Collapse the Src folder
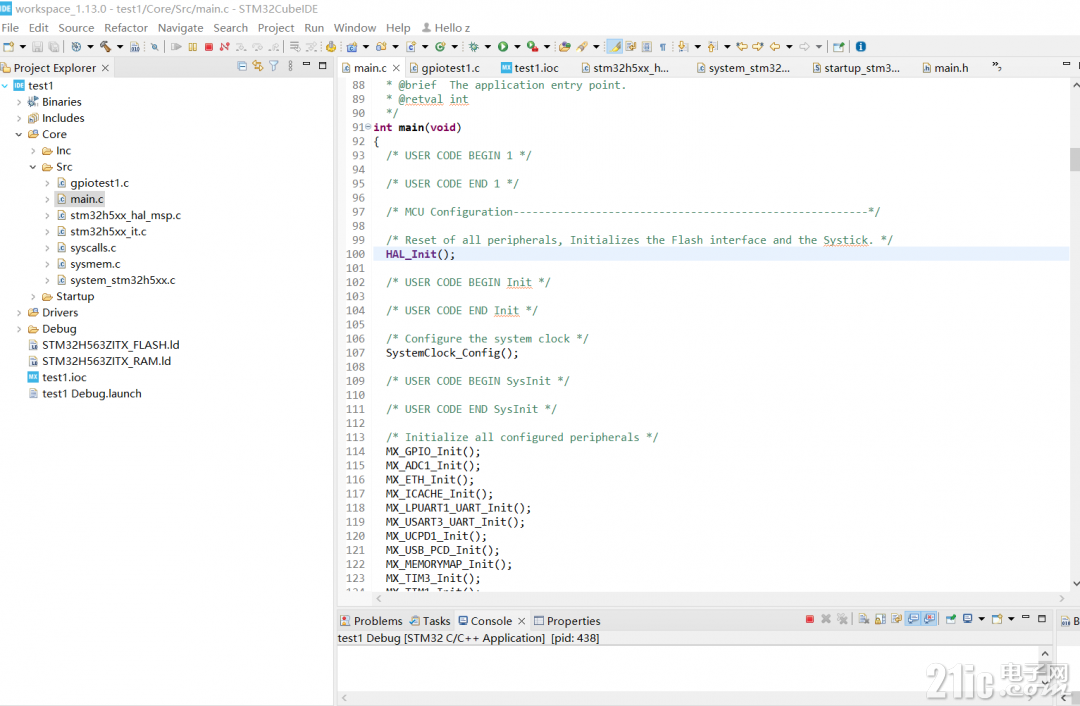1080x706 pixels. 33,167
